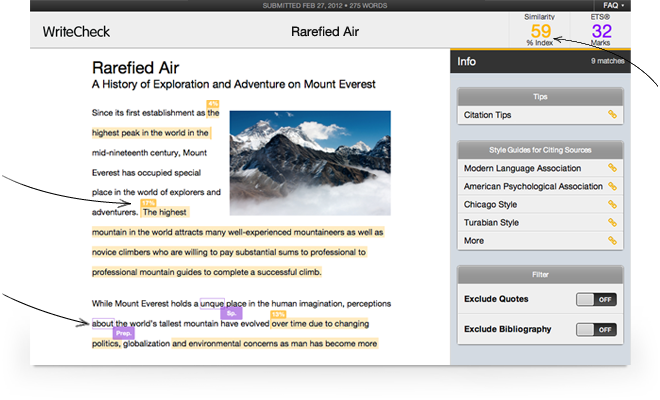Open the Turabian Style guide
This screenshot has height=400, width=660.
540,223
